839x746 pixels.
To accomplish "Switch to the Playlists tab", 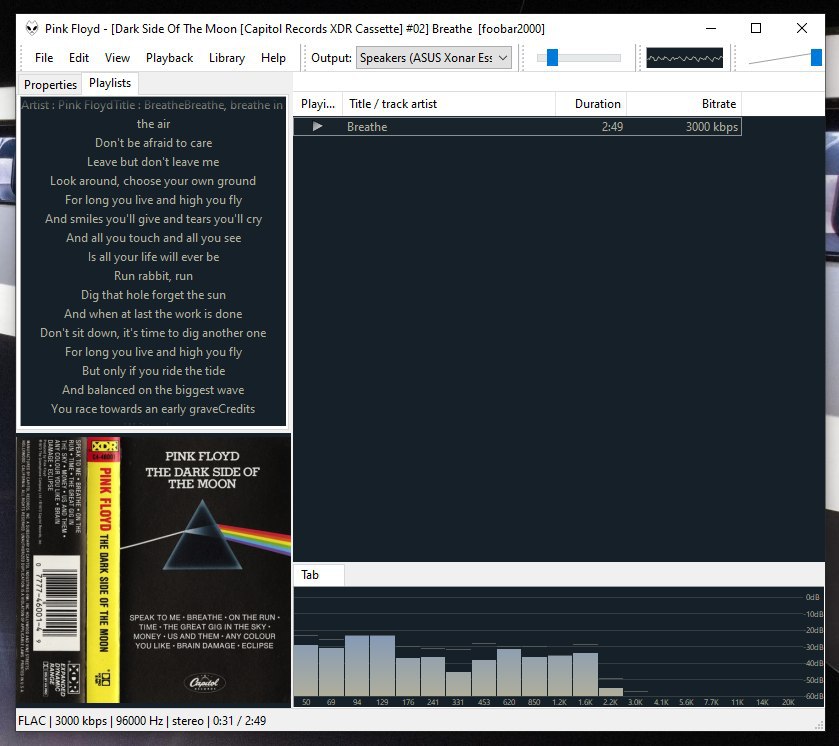I will pyautogui.click(x=110, y=83).
